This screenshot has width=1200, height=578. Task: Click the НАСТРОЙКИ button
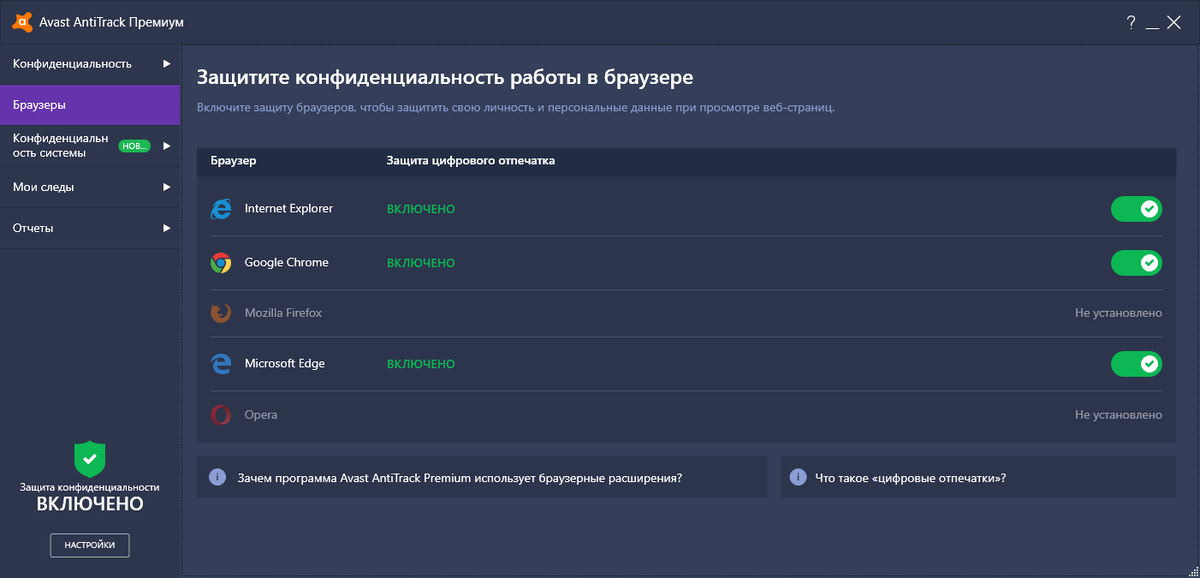coord(90,545)
